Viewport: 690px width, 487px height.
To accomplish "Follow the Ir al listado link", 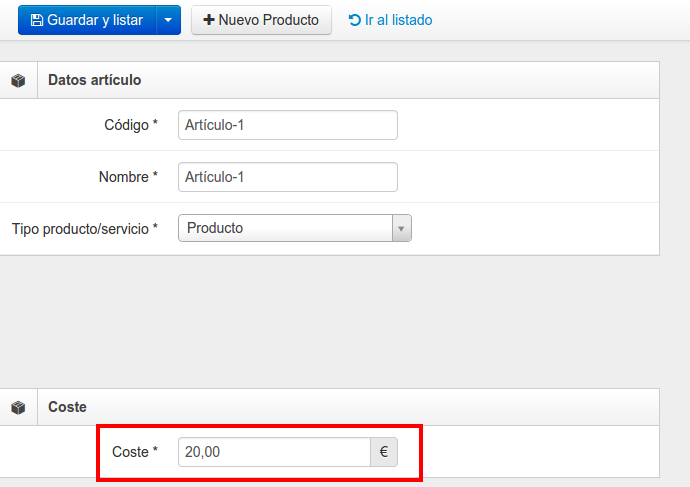I will pyautogui.click(x=390, y=20).
